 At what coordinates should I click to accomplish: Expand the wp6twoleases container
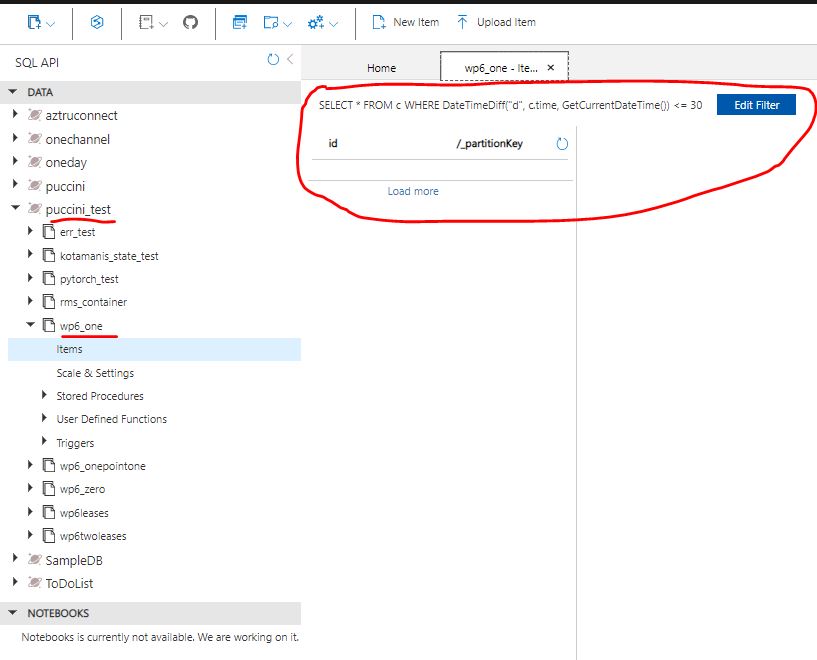(x=30, y=534)
